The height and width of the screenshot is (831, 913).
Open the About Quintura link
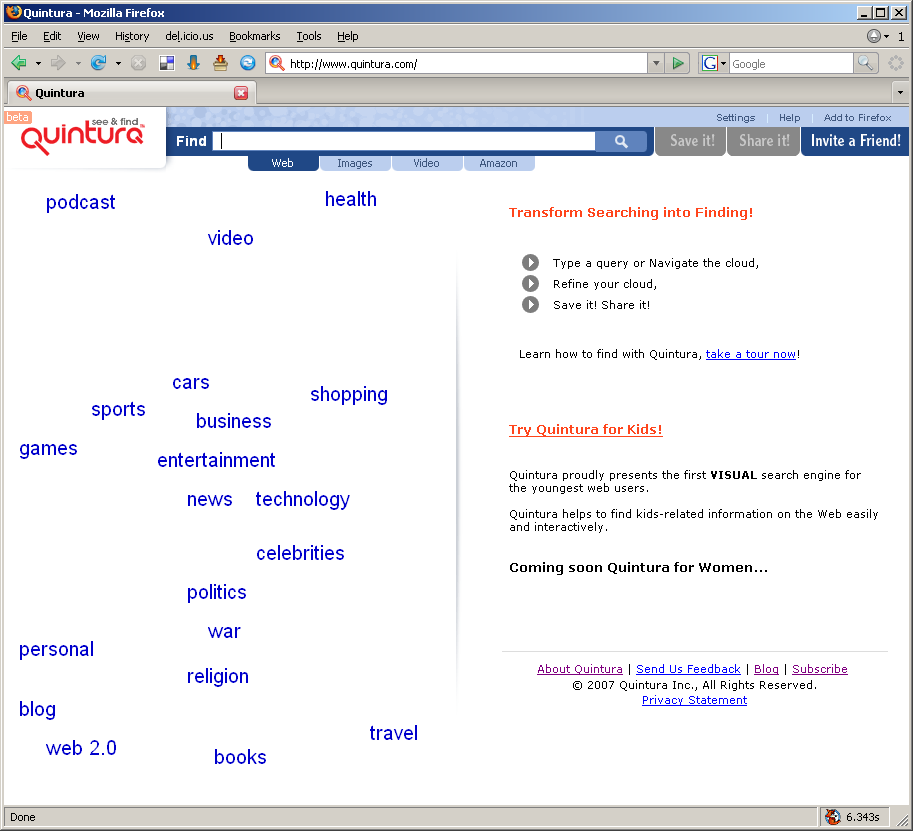(580, 669)
